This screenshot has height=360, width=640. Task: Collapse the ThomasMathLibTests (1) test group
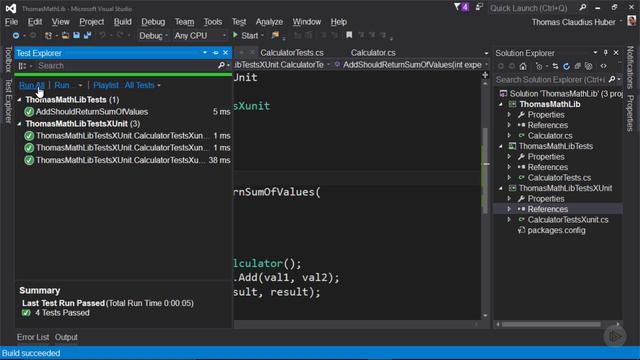pos(19,100)
